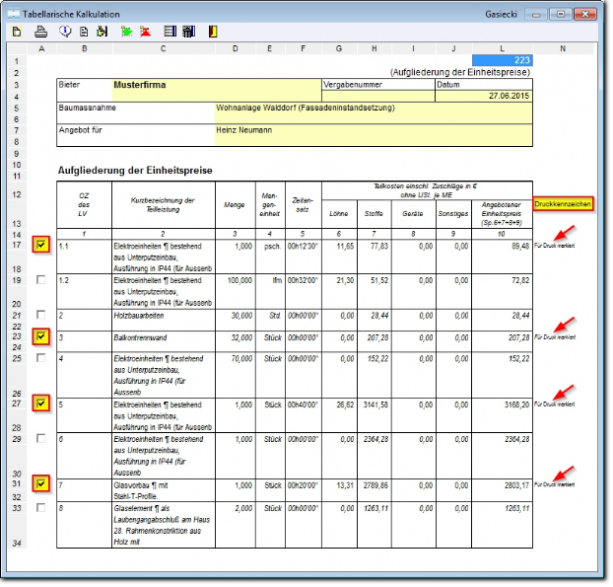The image size is (613, 587).
Task: Check print checkbox for Holzbauarbeiten row
Action: pyautogui.click(x=41, y=315)
